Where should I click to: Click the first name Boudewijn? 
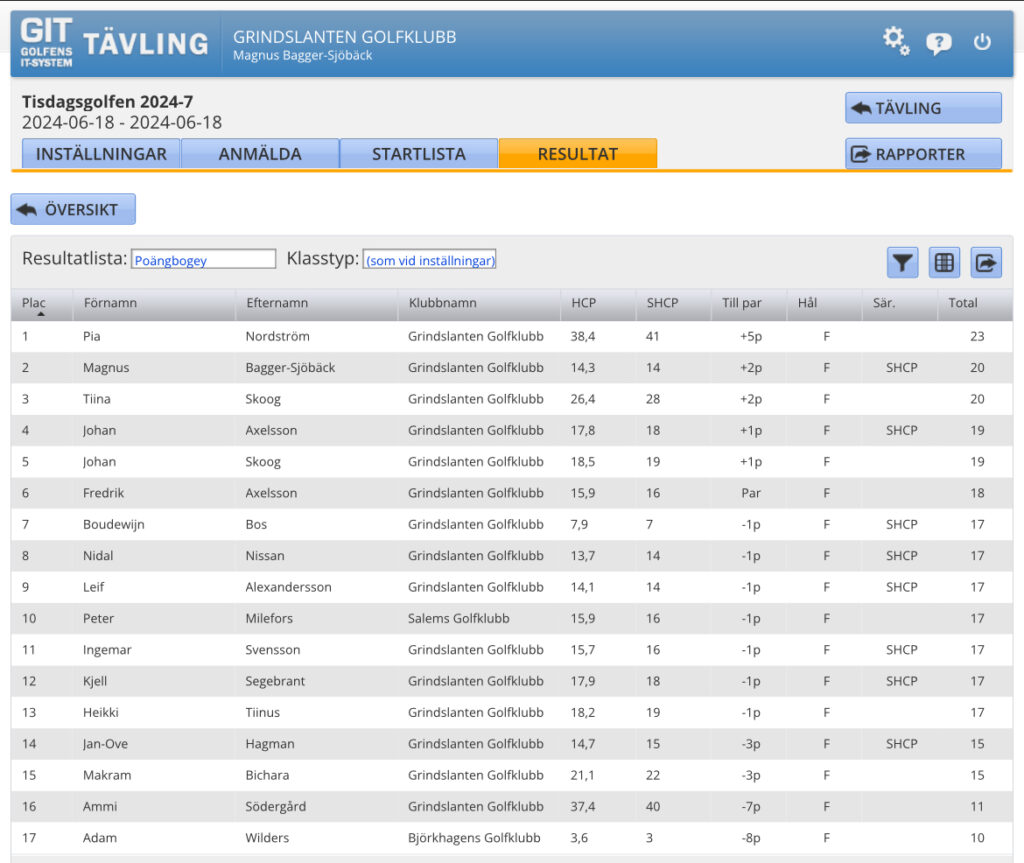point(114,525)
